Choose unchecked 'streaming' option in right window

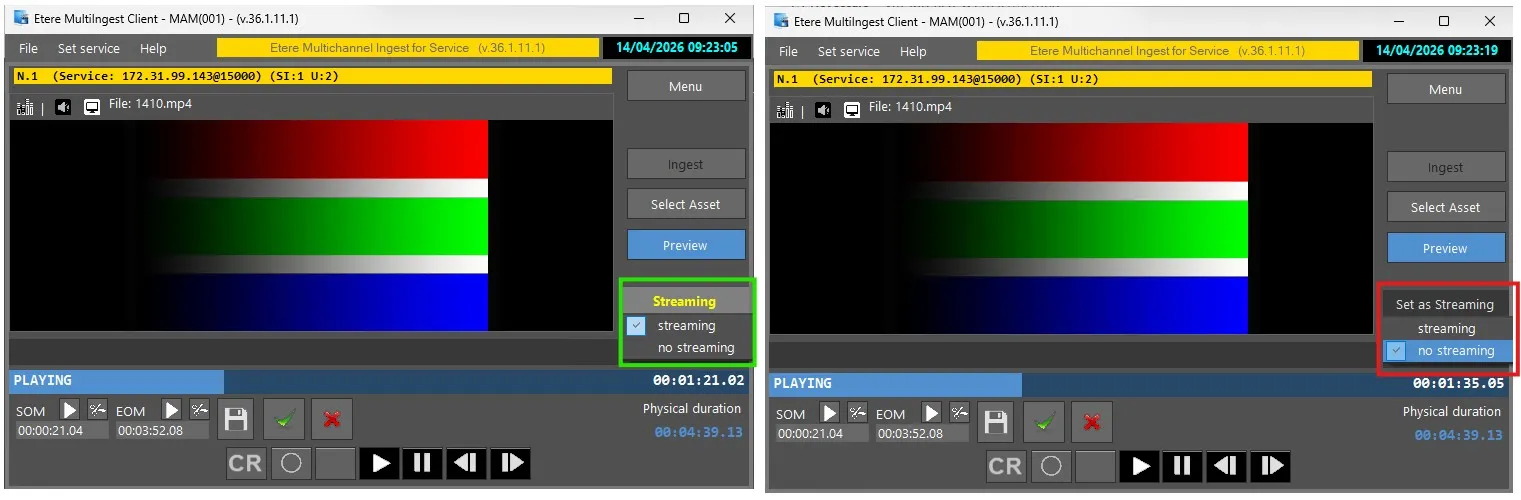tap(1446, 329)
